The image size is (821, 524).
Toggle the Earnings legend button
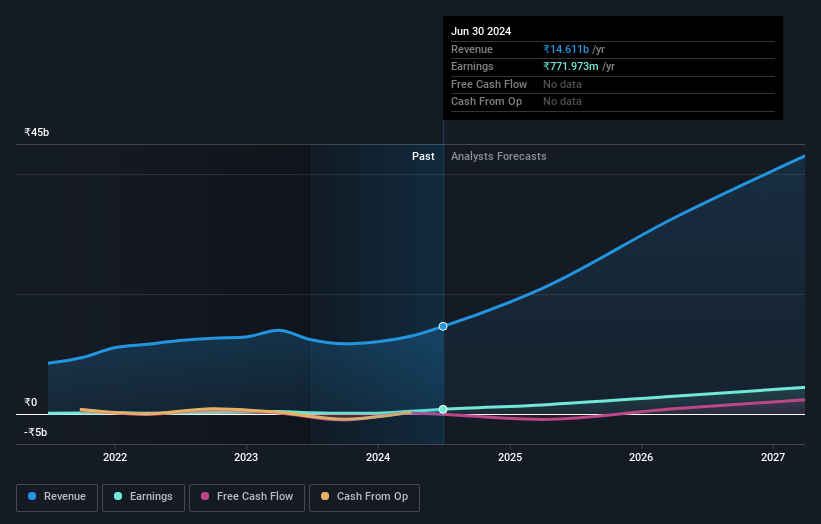(143, 497)
